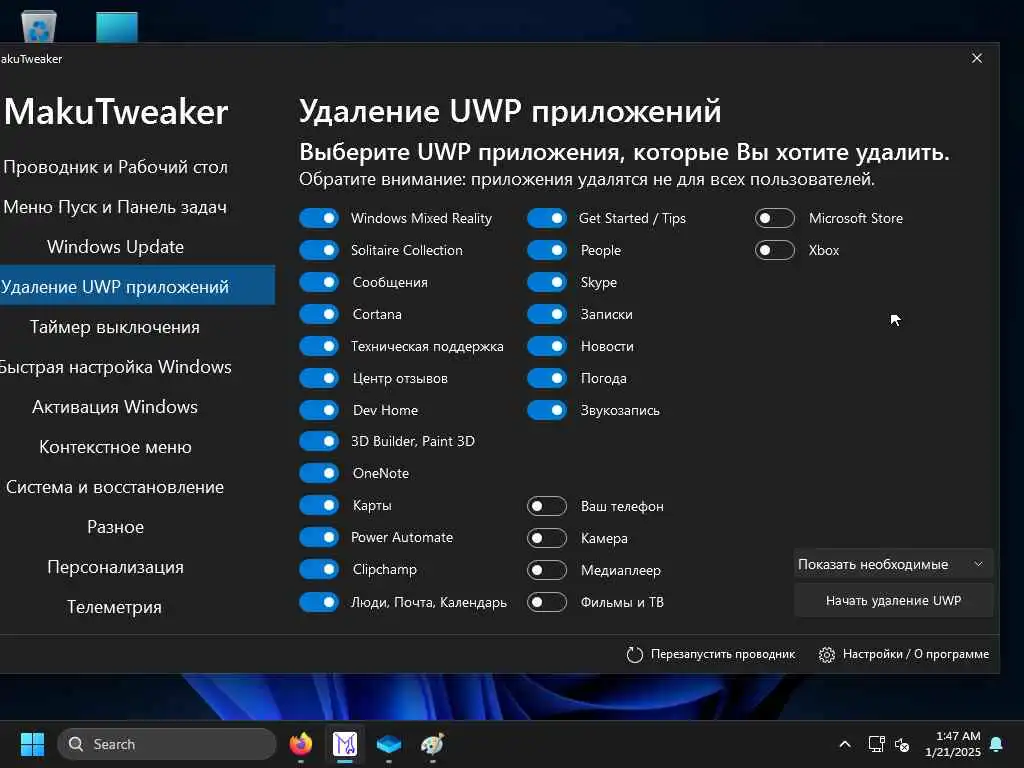The width and height of the screenshot is (1024, 768).
Task: Toggle the Get Started / Tips switch
Action: (x=547, y=218)
